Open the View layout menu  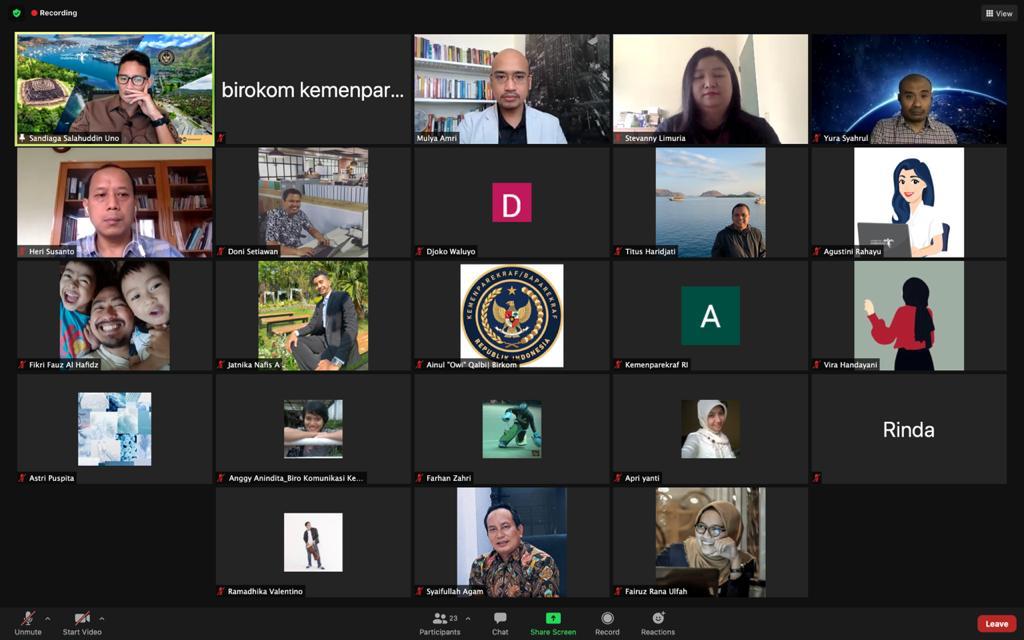(999, 13)
